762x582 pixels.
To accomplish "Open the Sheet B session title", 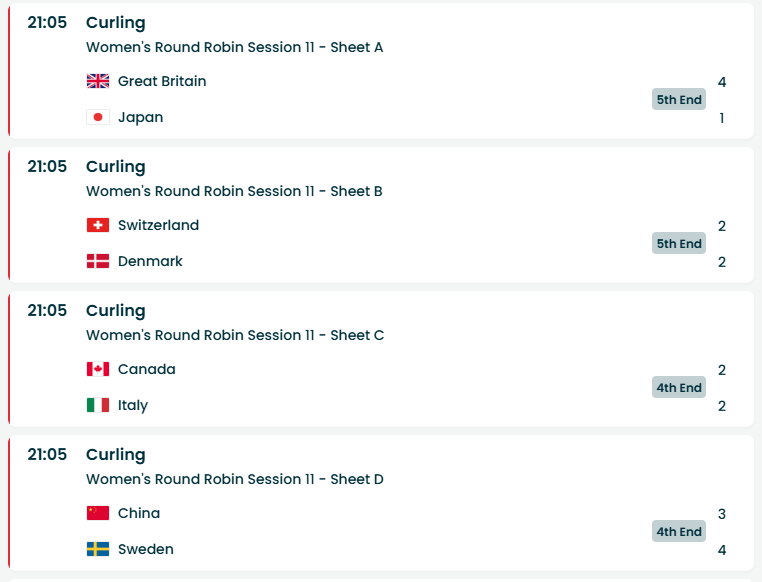I will (x=234, y=191).
